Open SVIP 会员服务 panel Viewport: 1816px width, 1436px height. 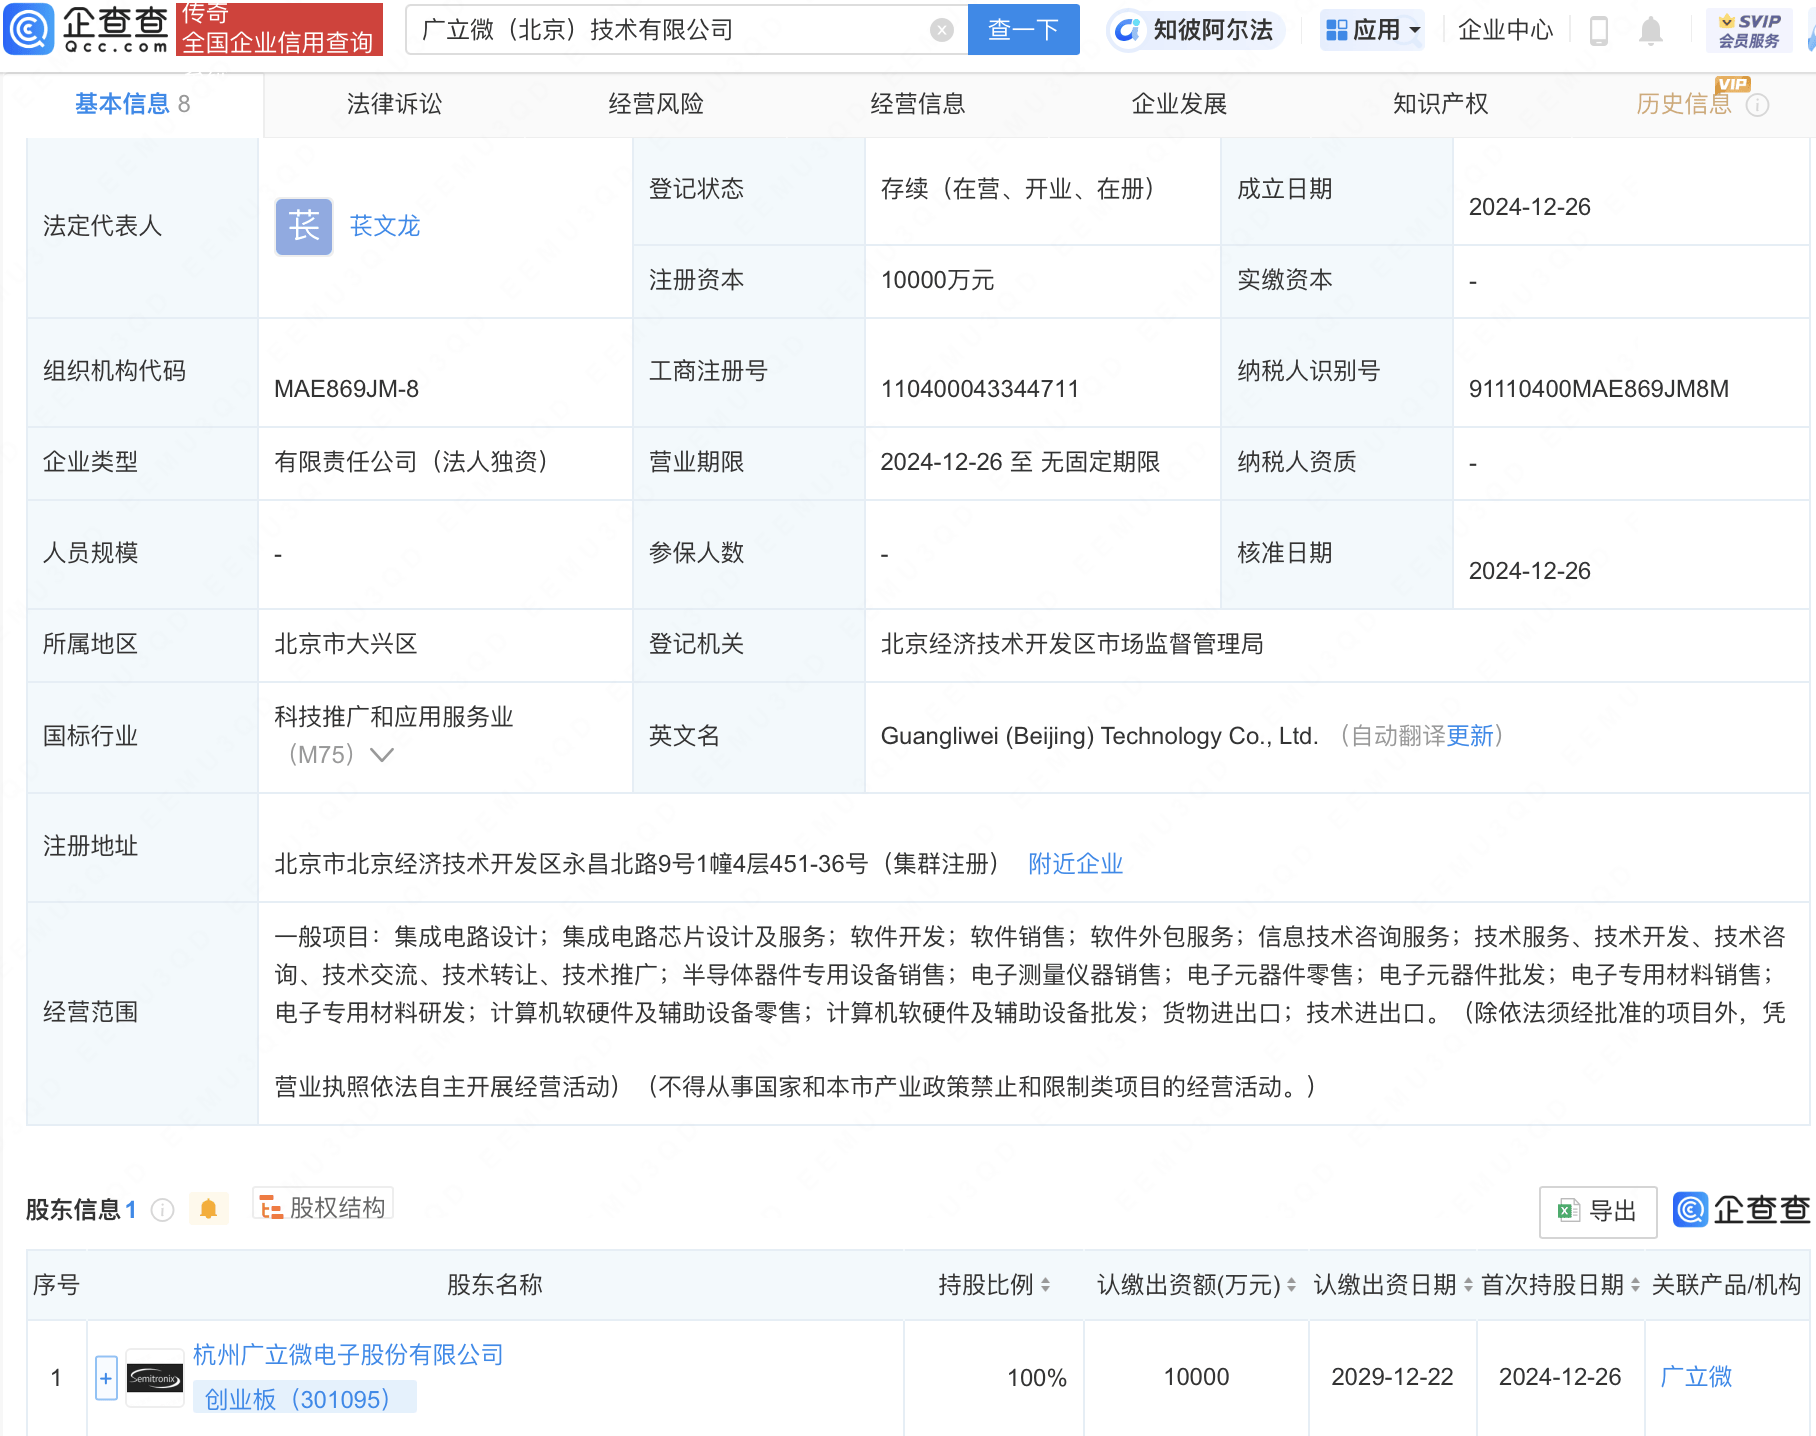click(x=1748, y=29)
